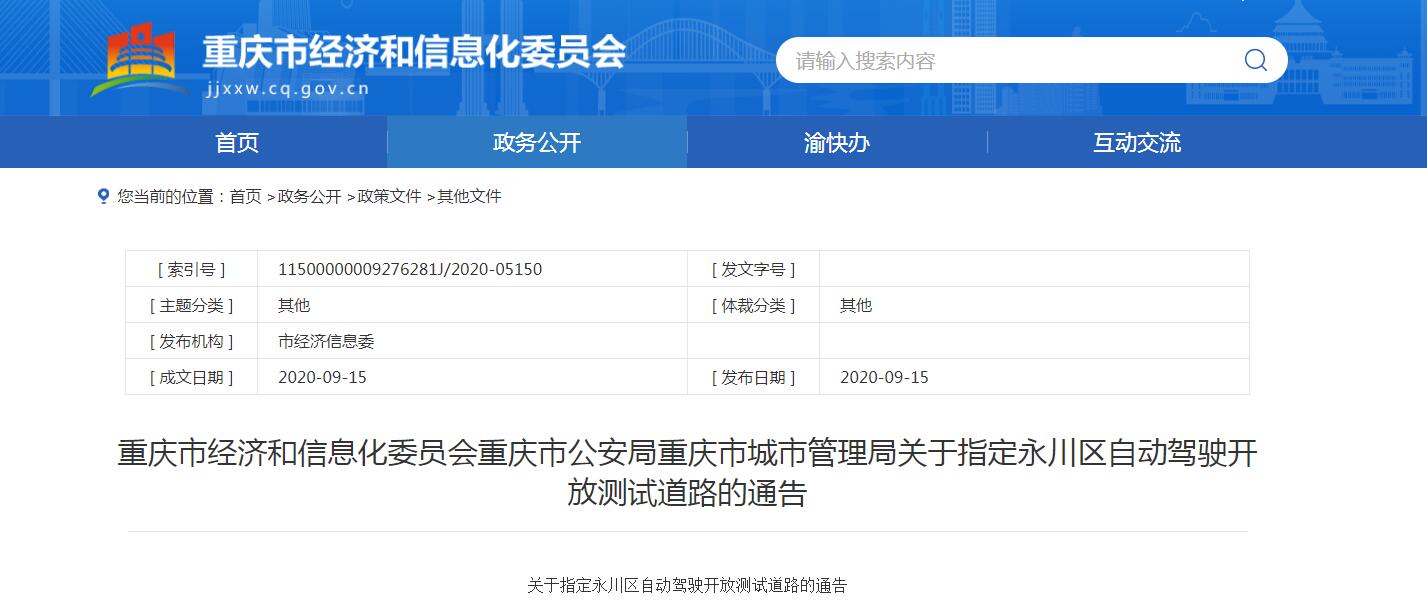Viewport: 1427px width, 615px height.
Task: Click the location pin icon before breadcrumb
Action: tap(103, 196)
